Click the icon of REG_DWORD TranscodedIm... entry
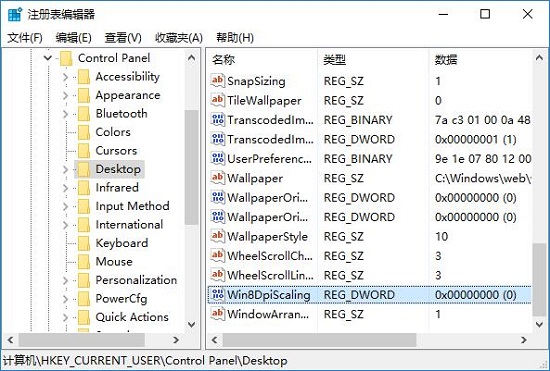This screenshot has width=550, height=371. [x=217, y=139]
